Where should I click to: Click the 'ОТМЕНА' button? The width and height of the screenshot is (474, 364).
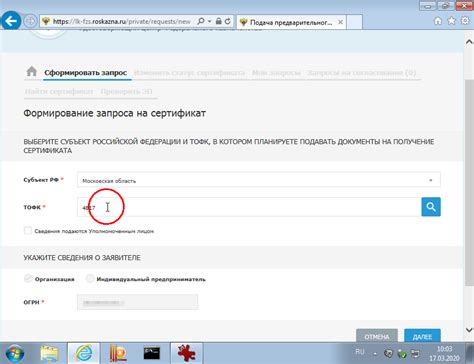[x=377, y=336]
